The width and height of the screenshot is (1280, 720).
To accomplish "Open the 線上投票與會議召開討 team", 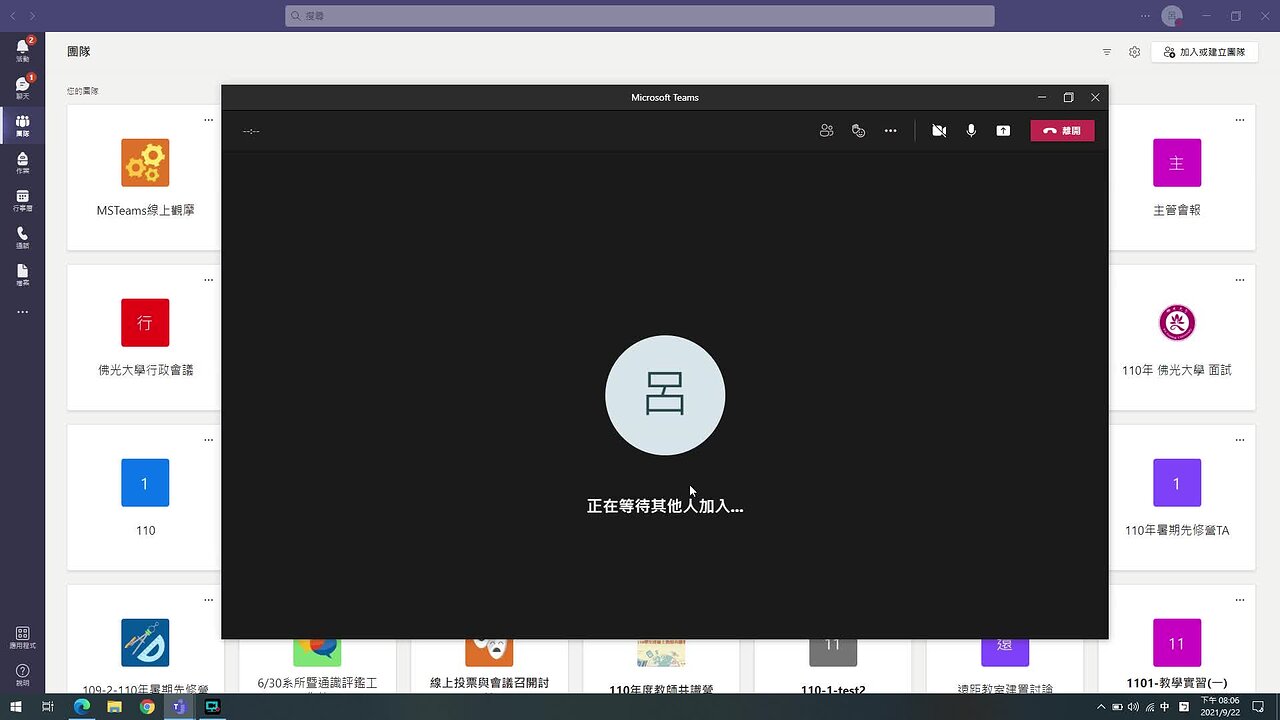I will click(x=489, y=666).
